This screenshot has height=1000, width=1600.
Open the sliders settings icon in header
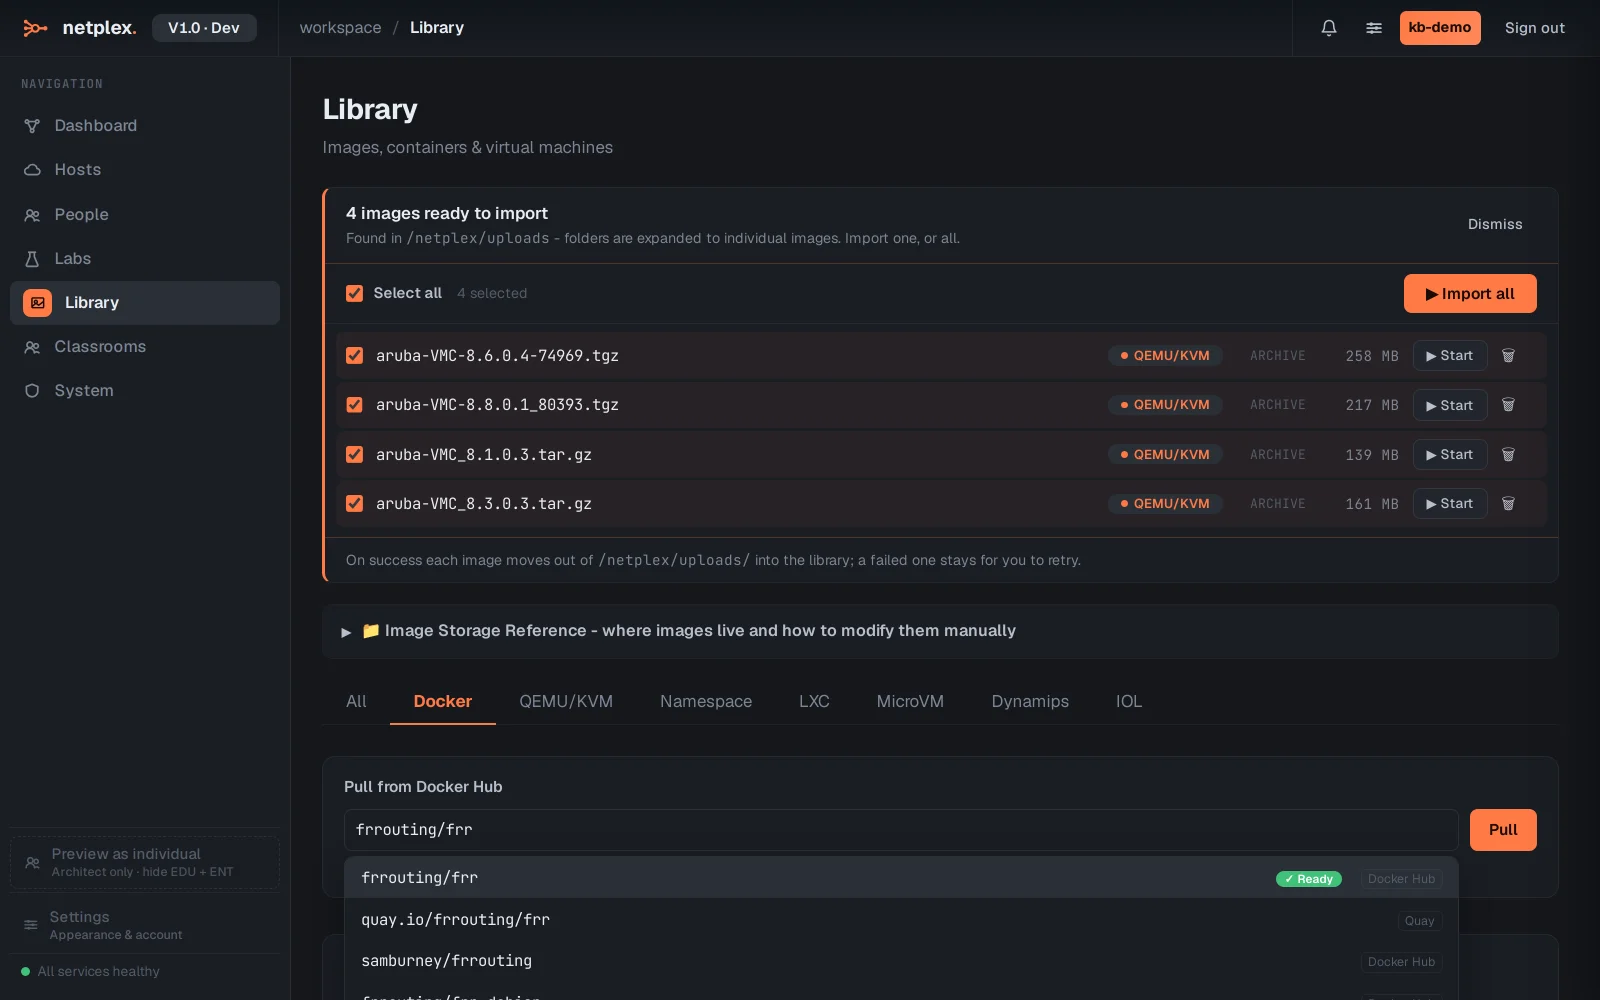click(x=1374, y=28)
